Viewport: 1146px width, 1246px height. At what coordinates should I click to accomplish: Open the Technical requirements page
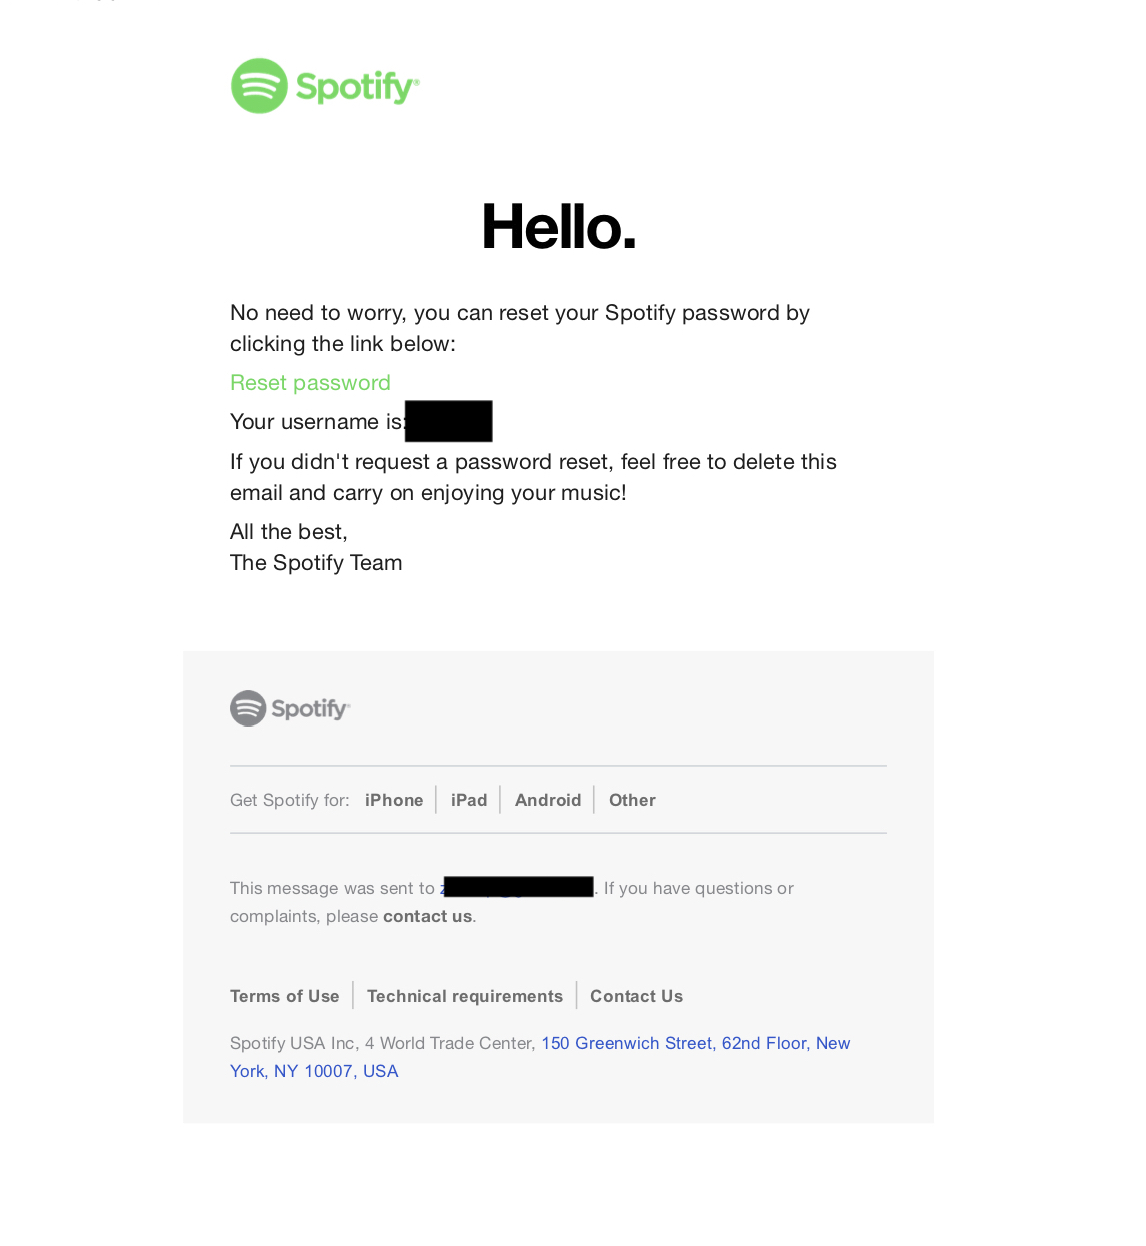click(x=464, y=996)
